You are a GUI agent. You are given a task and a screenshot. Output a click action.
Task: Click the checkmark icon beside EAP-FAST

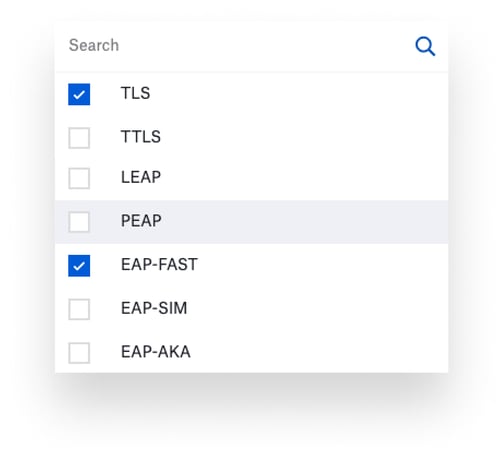(x=79, y=266)
